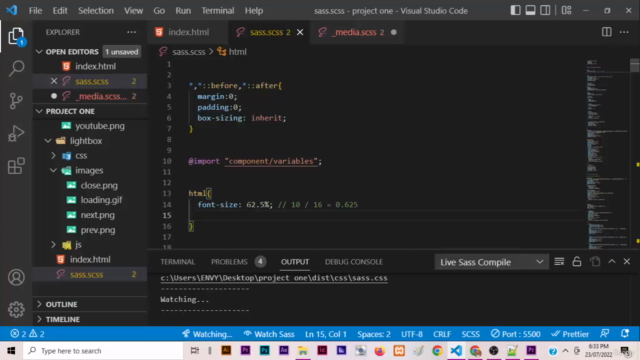Open notifications bell in status bar
Screen dimensions: 640x360
click(x=625, y=334)
